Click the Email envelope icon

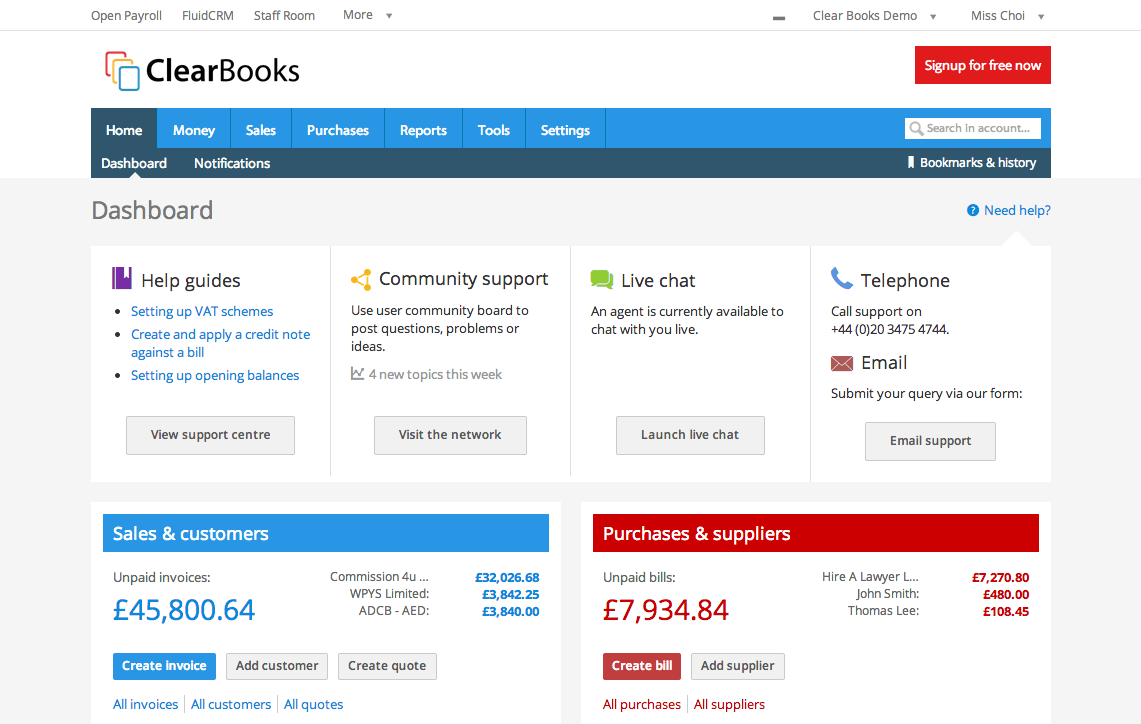tap(842, 363)
